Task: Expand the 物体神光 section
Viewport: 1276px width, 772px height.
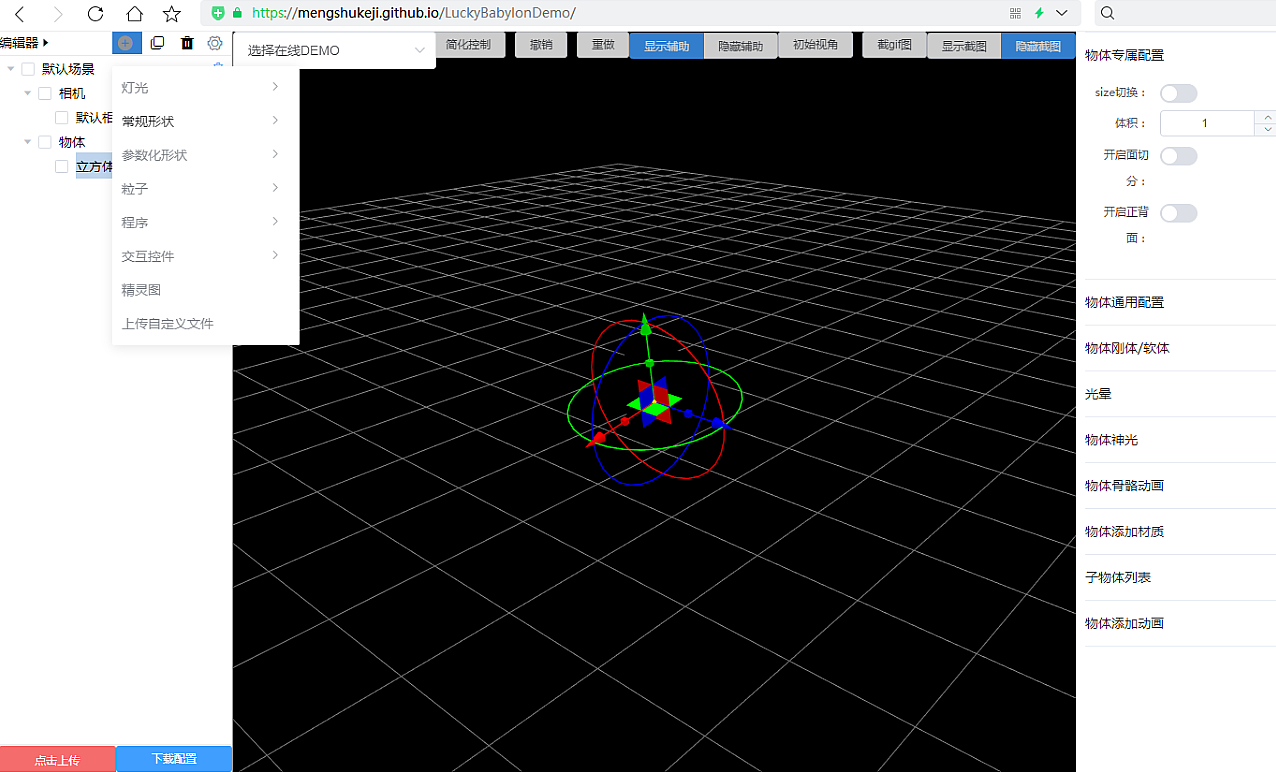Action: [x=1180, y=440]
